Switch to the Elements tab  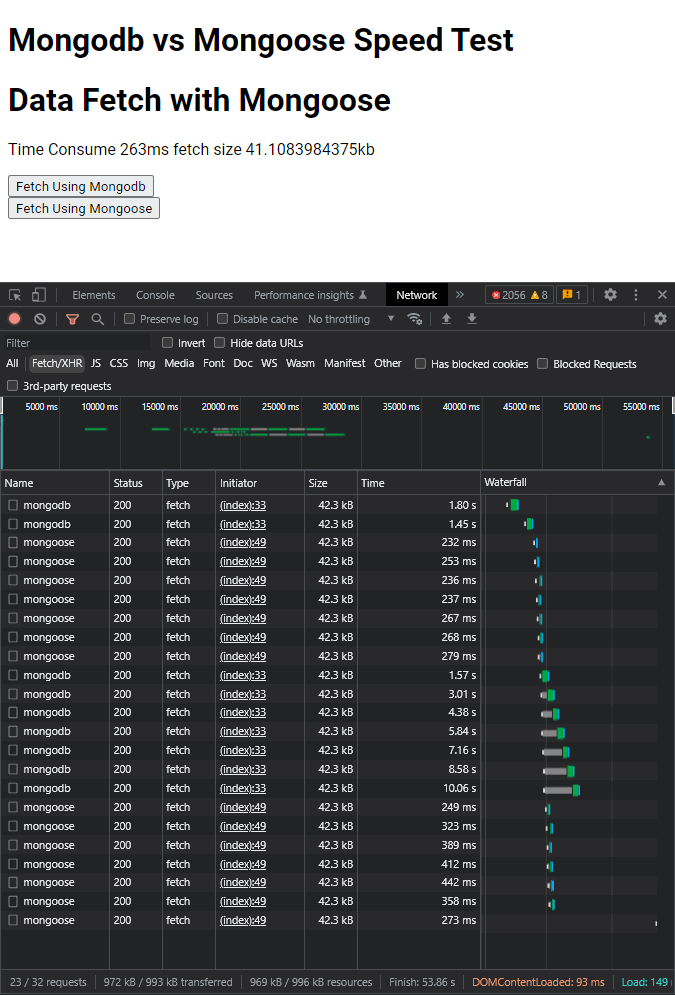(x=94, y=295)
